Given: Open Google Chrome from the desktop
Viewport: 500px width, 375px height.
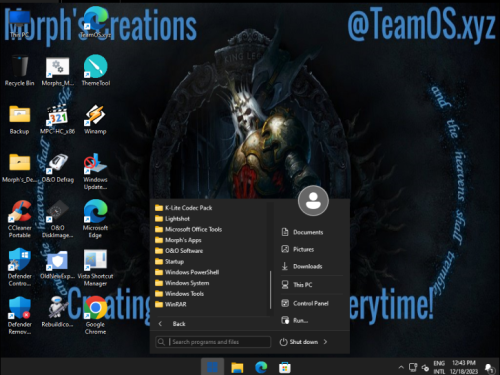Looking at the screenshot, I should 95,316.
